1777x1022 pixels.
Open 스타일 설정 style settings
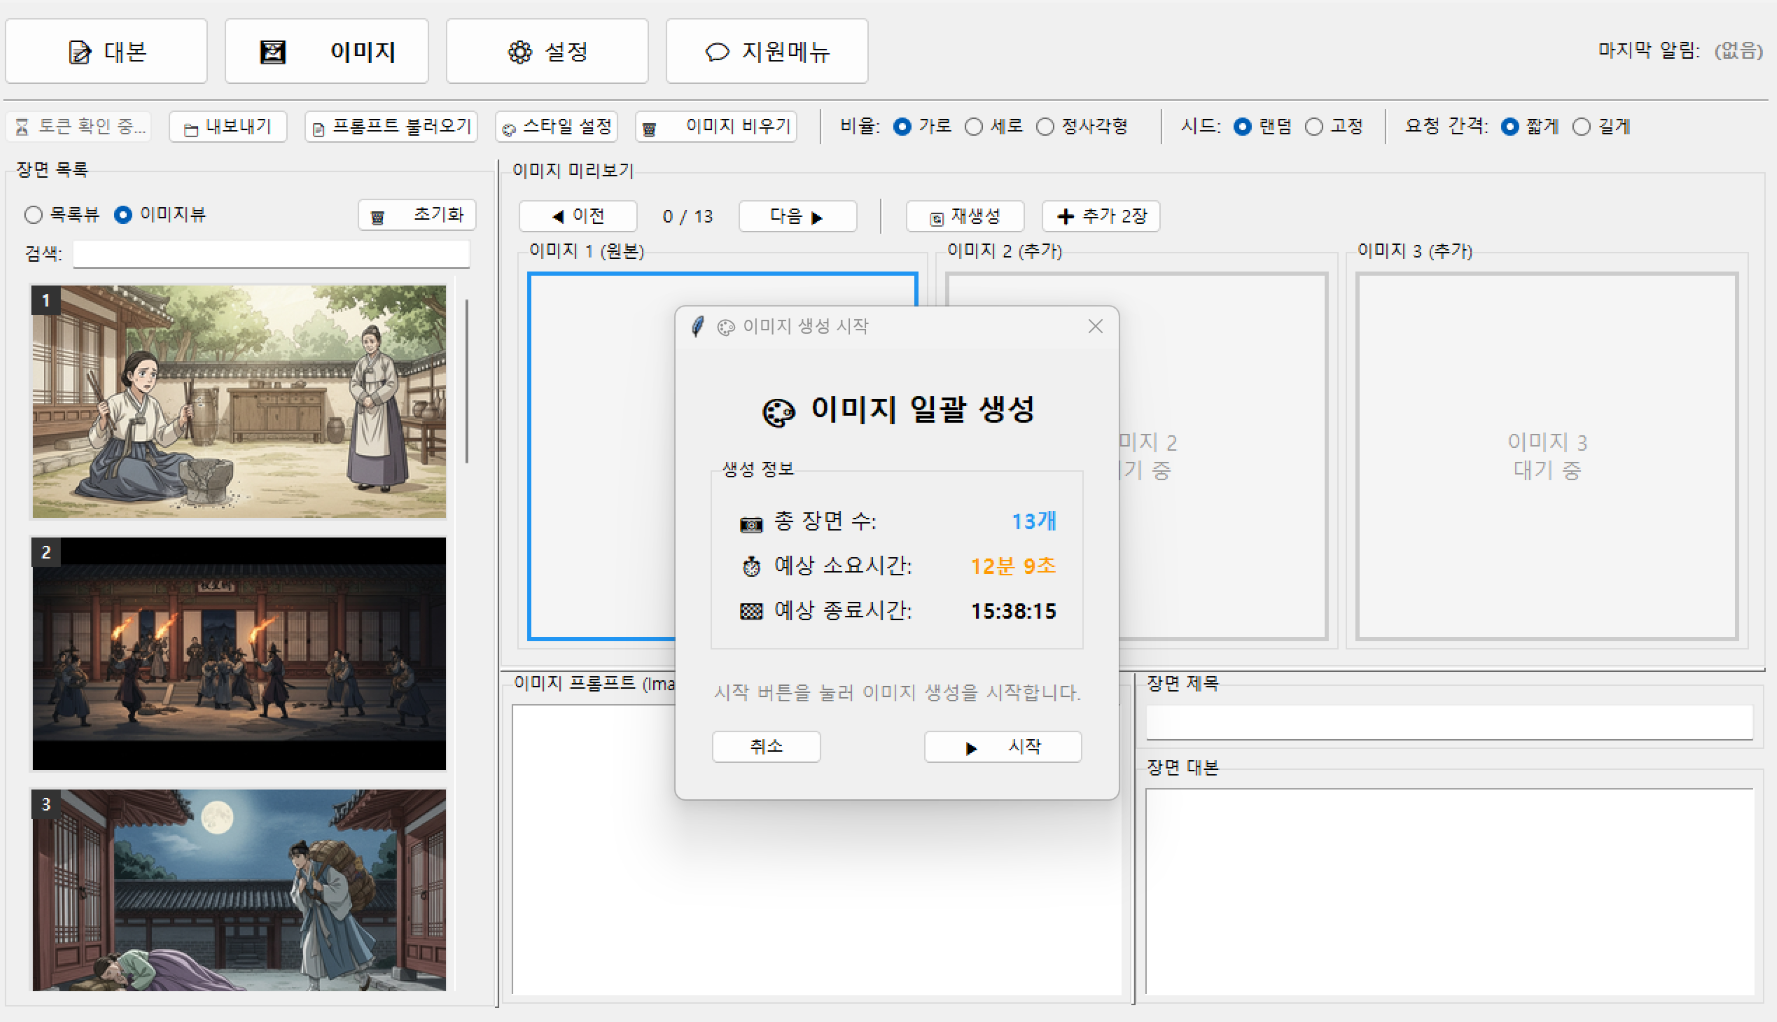coord(557,127)
